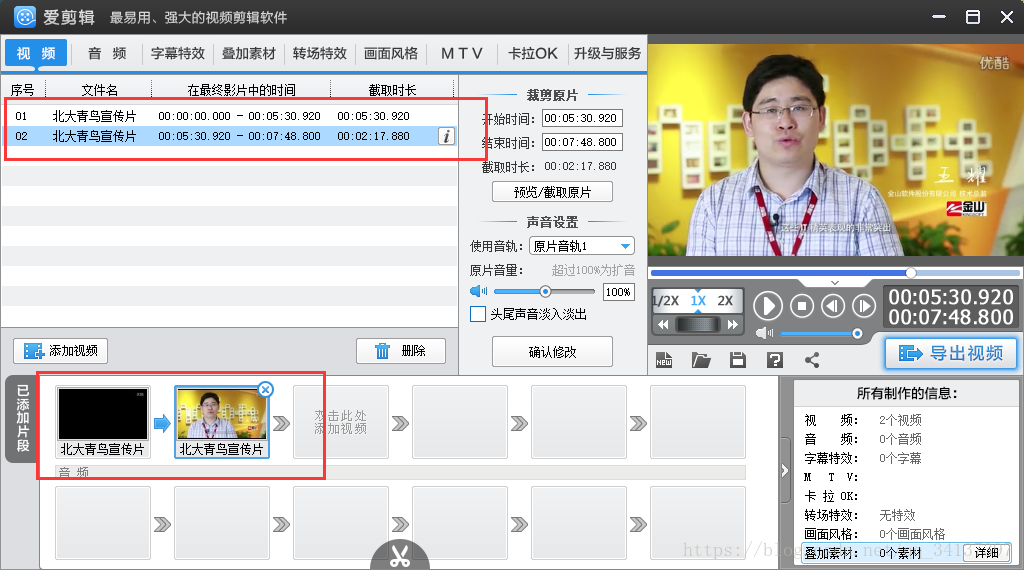Step to previous frame button

[833, 306]
